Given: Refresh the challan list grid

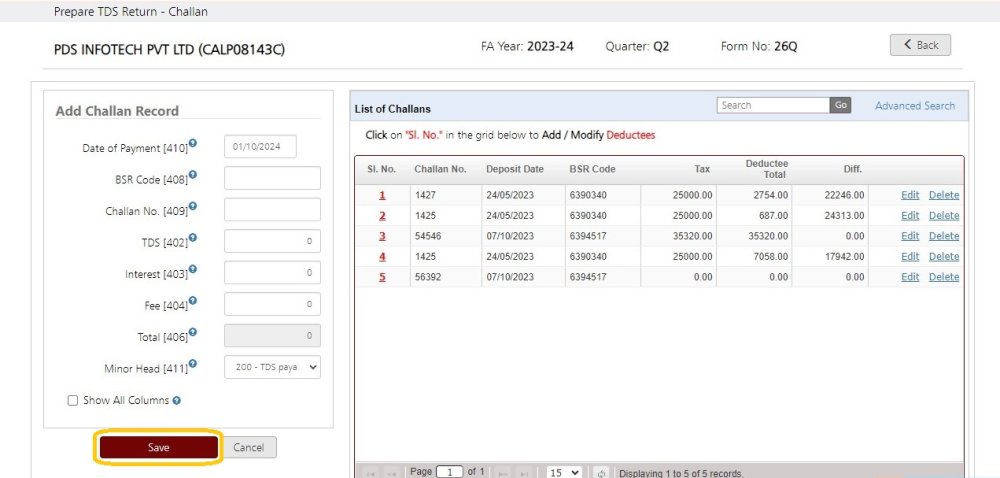Looking at the screenshot, I should click(x=602, y=472).
